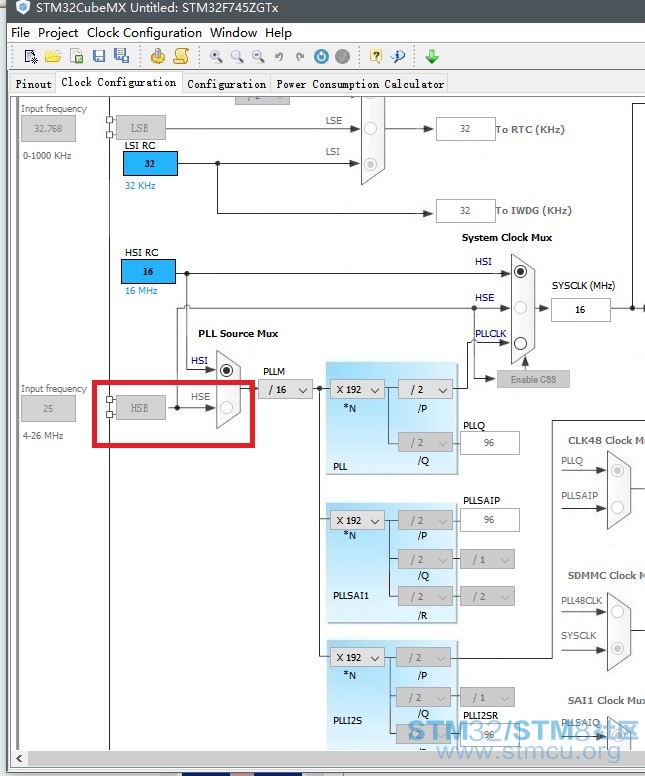
Task: Open a project with the folder icon
Action: pyautogui.click(x=53, y=56)
